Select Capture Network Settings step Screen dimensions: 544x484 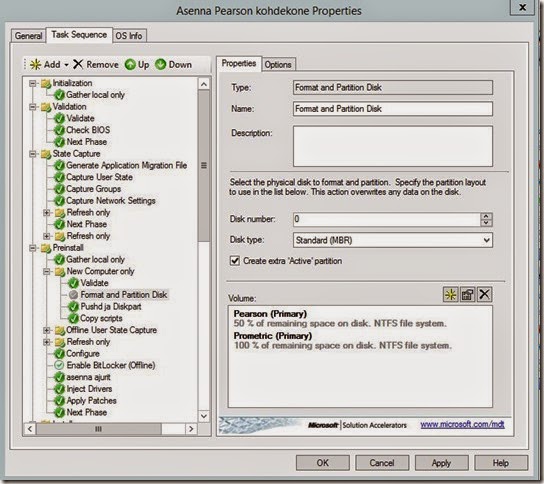click(111, 201)
